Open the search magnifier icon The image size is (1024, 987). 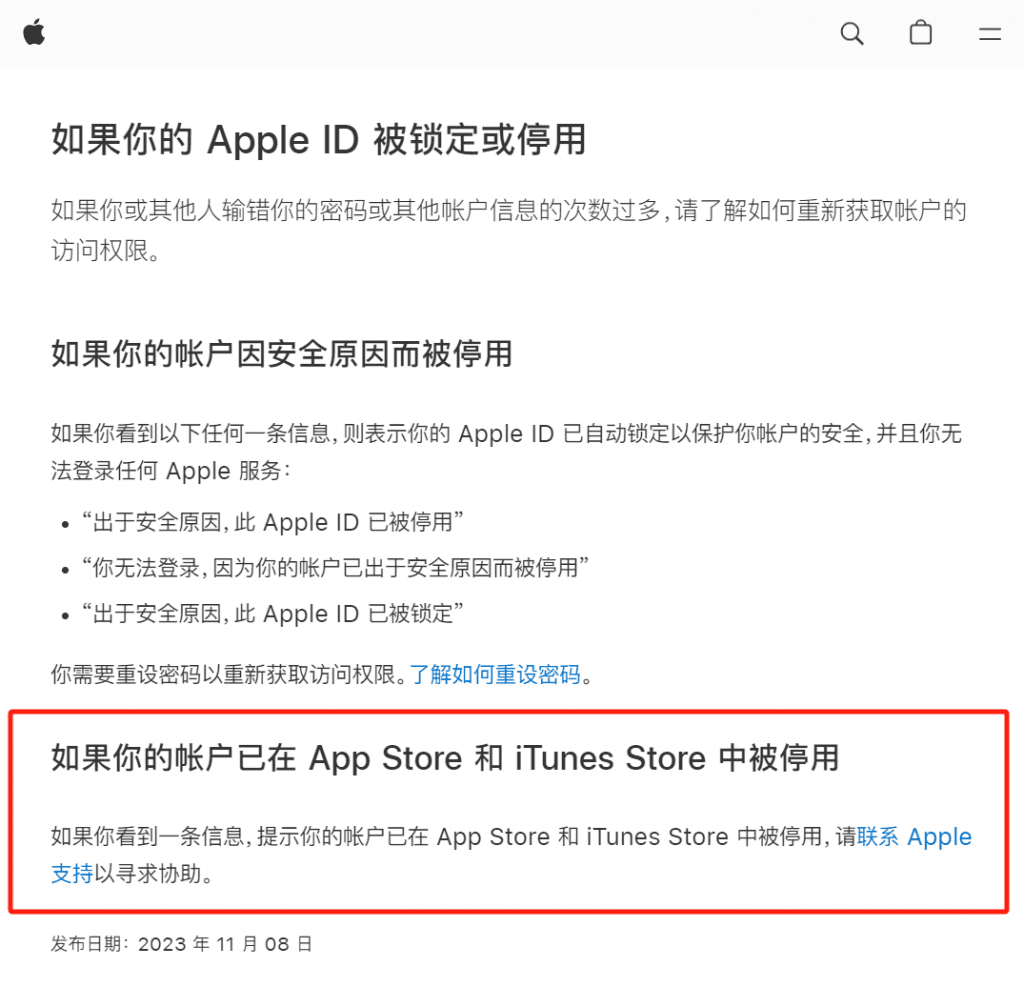coord(852,33)
